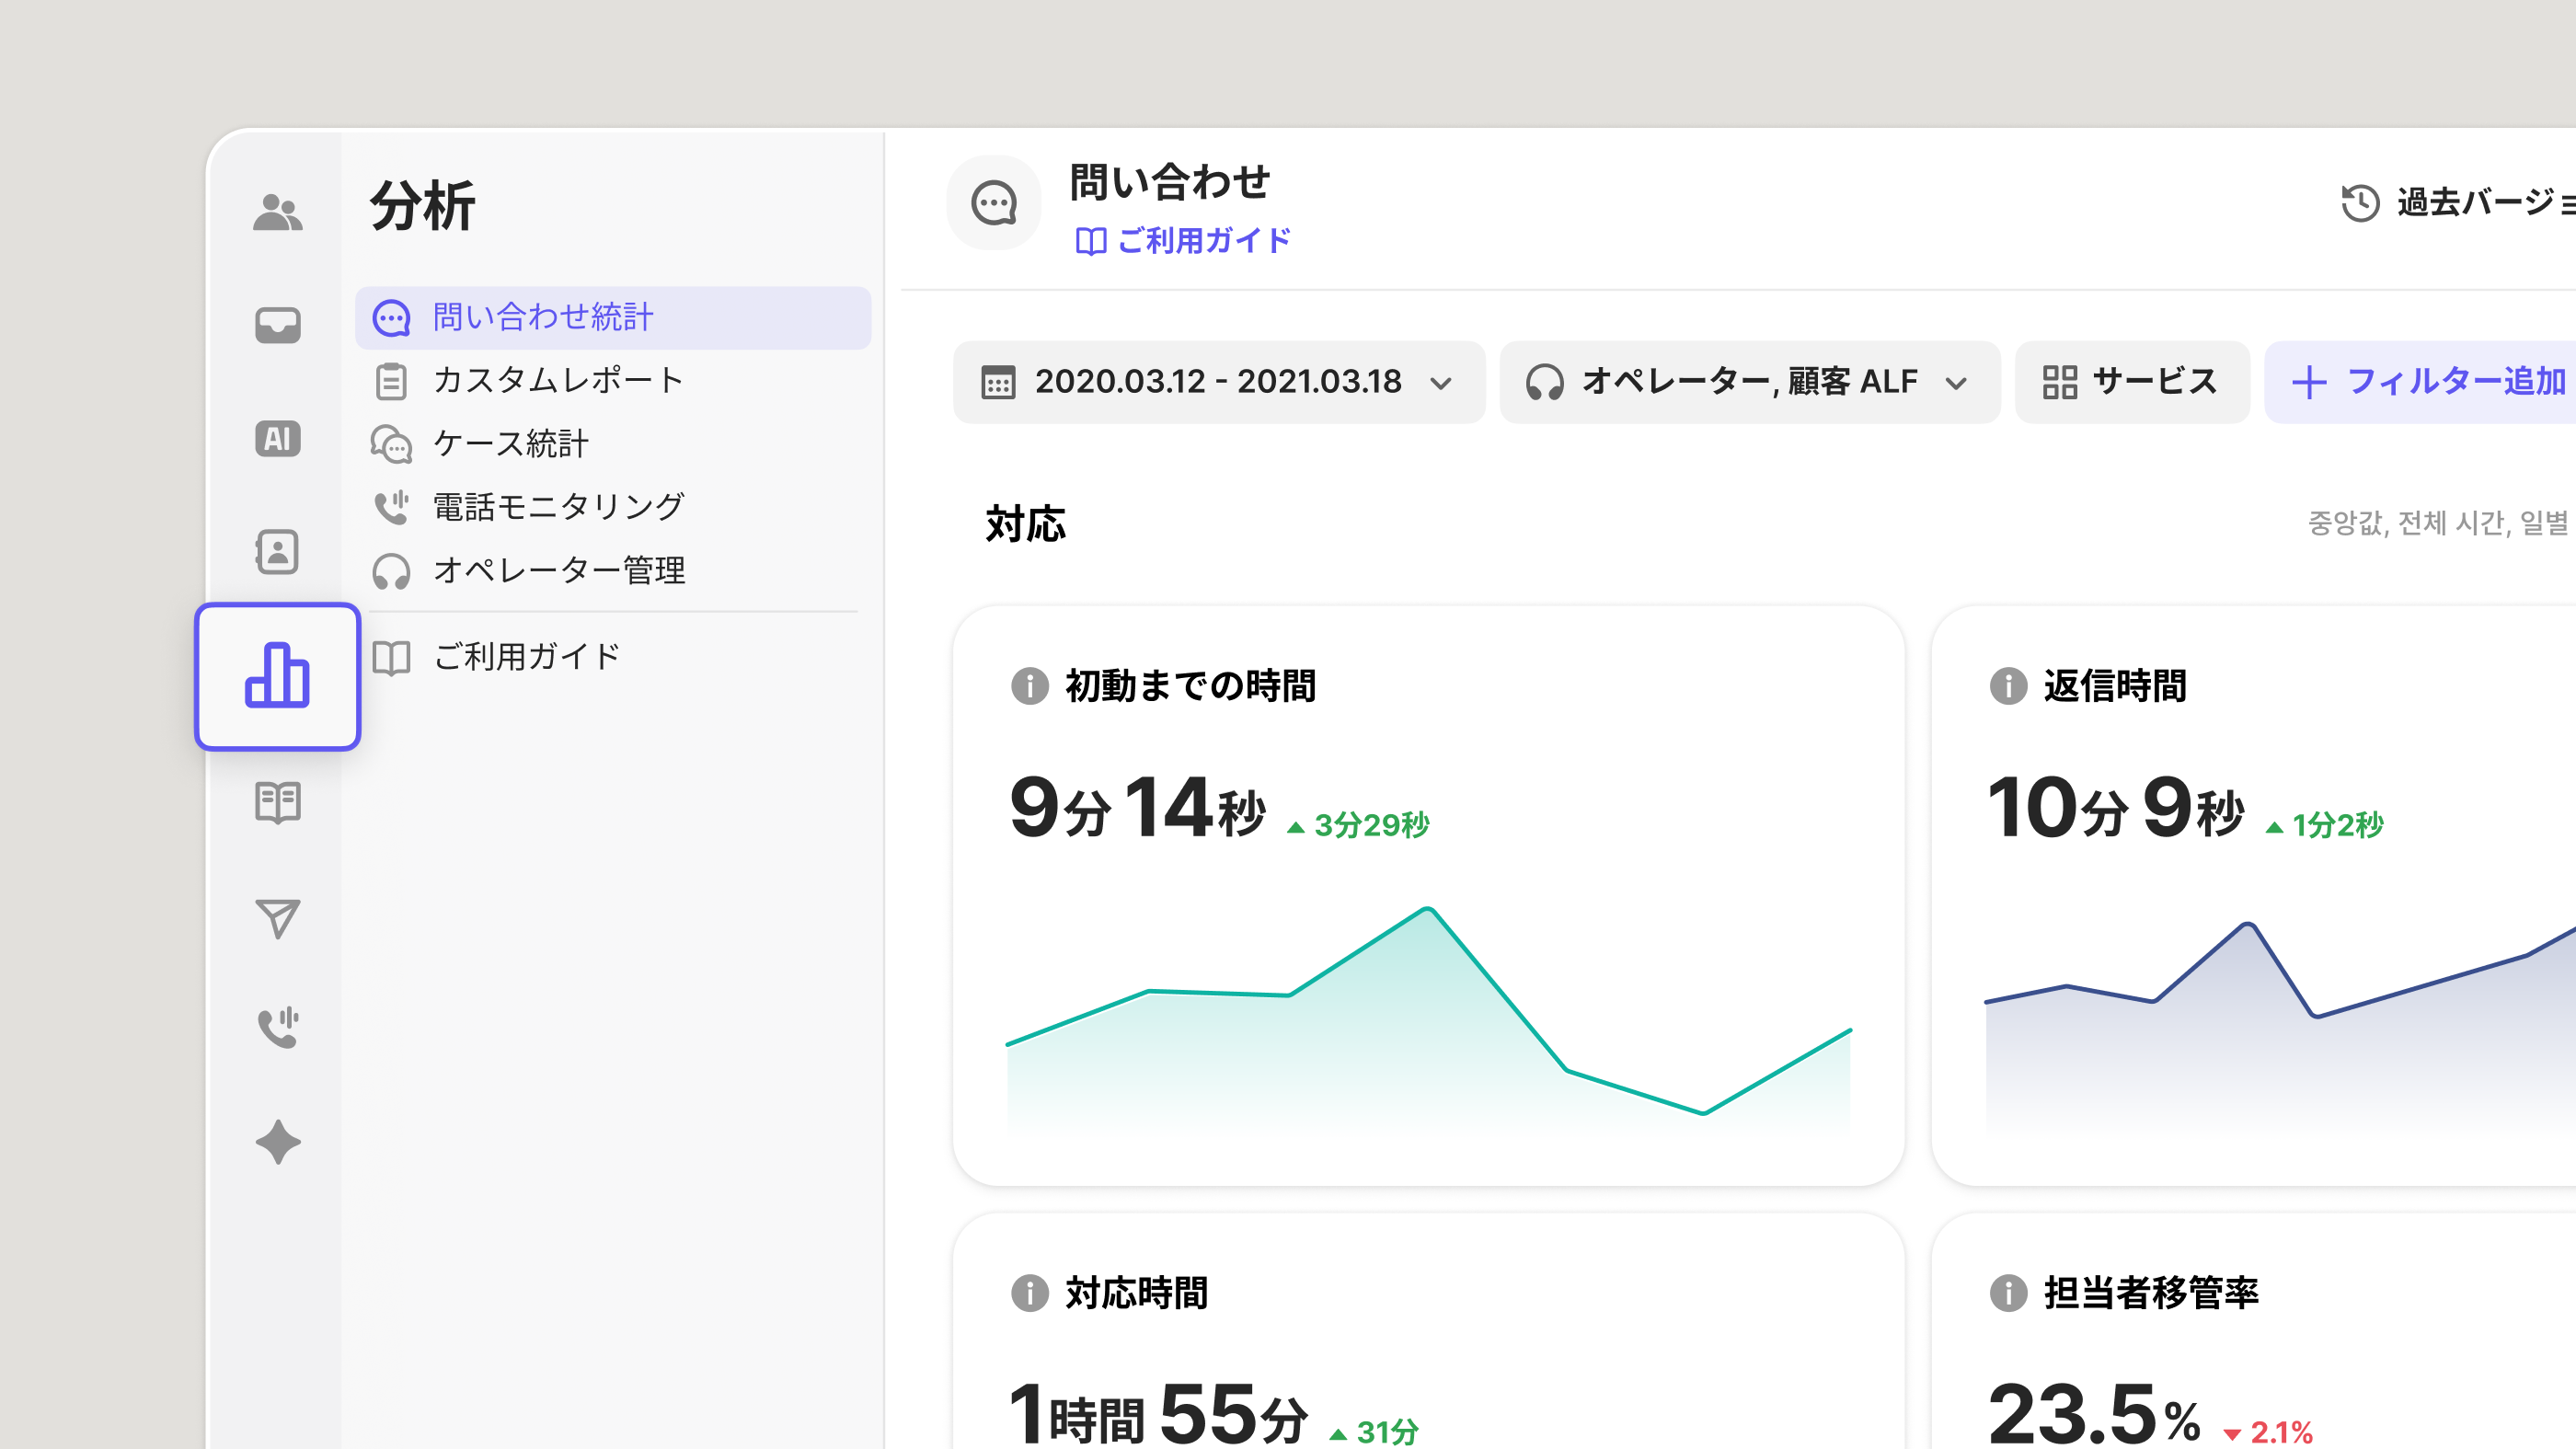Open the AI section icon
Image resolution: width=2576 pixels, height=1449 pixels.
tap(277, 438)
